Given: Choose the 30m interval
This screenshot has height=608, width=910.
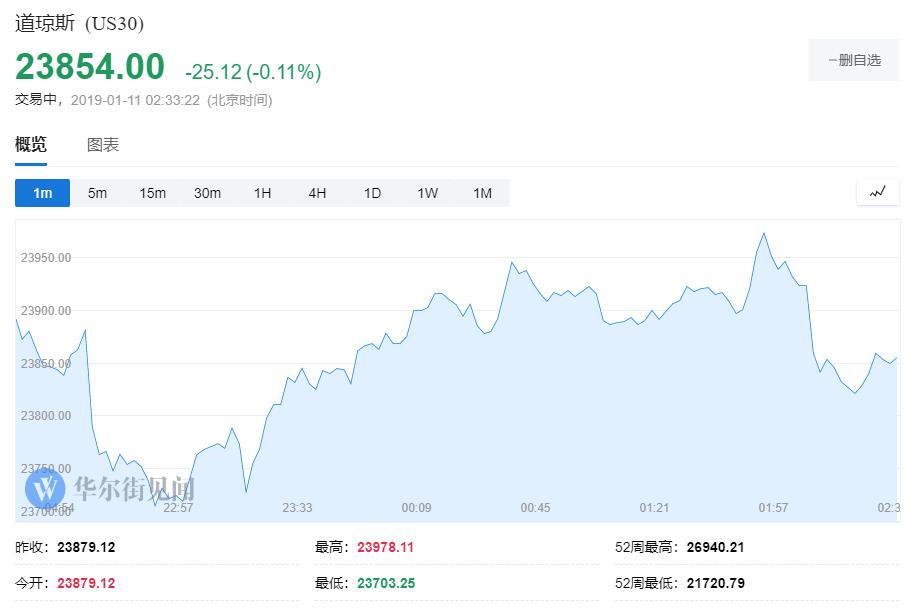Looking at the screenshot, I should click(207, 193).
